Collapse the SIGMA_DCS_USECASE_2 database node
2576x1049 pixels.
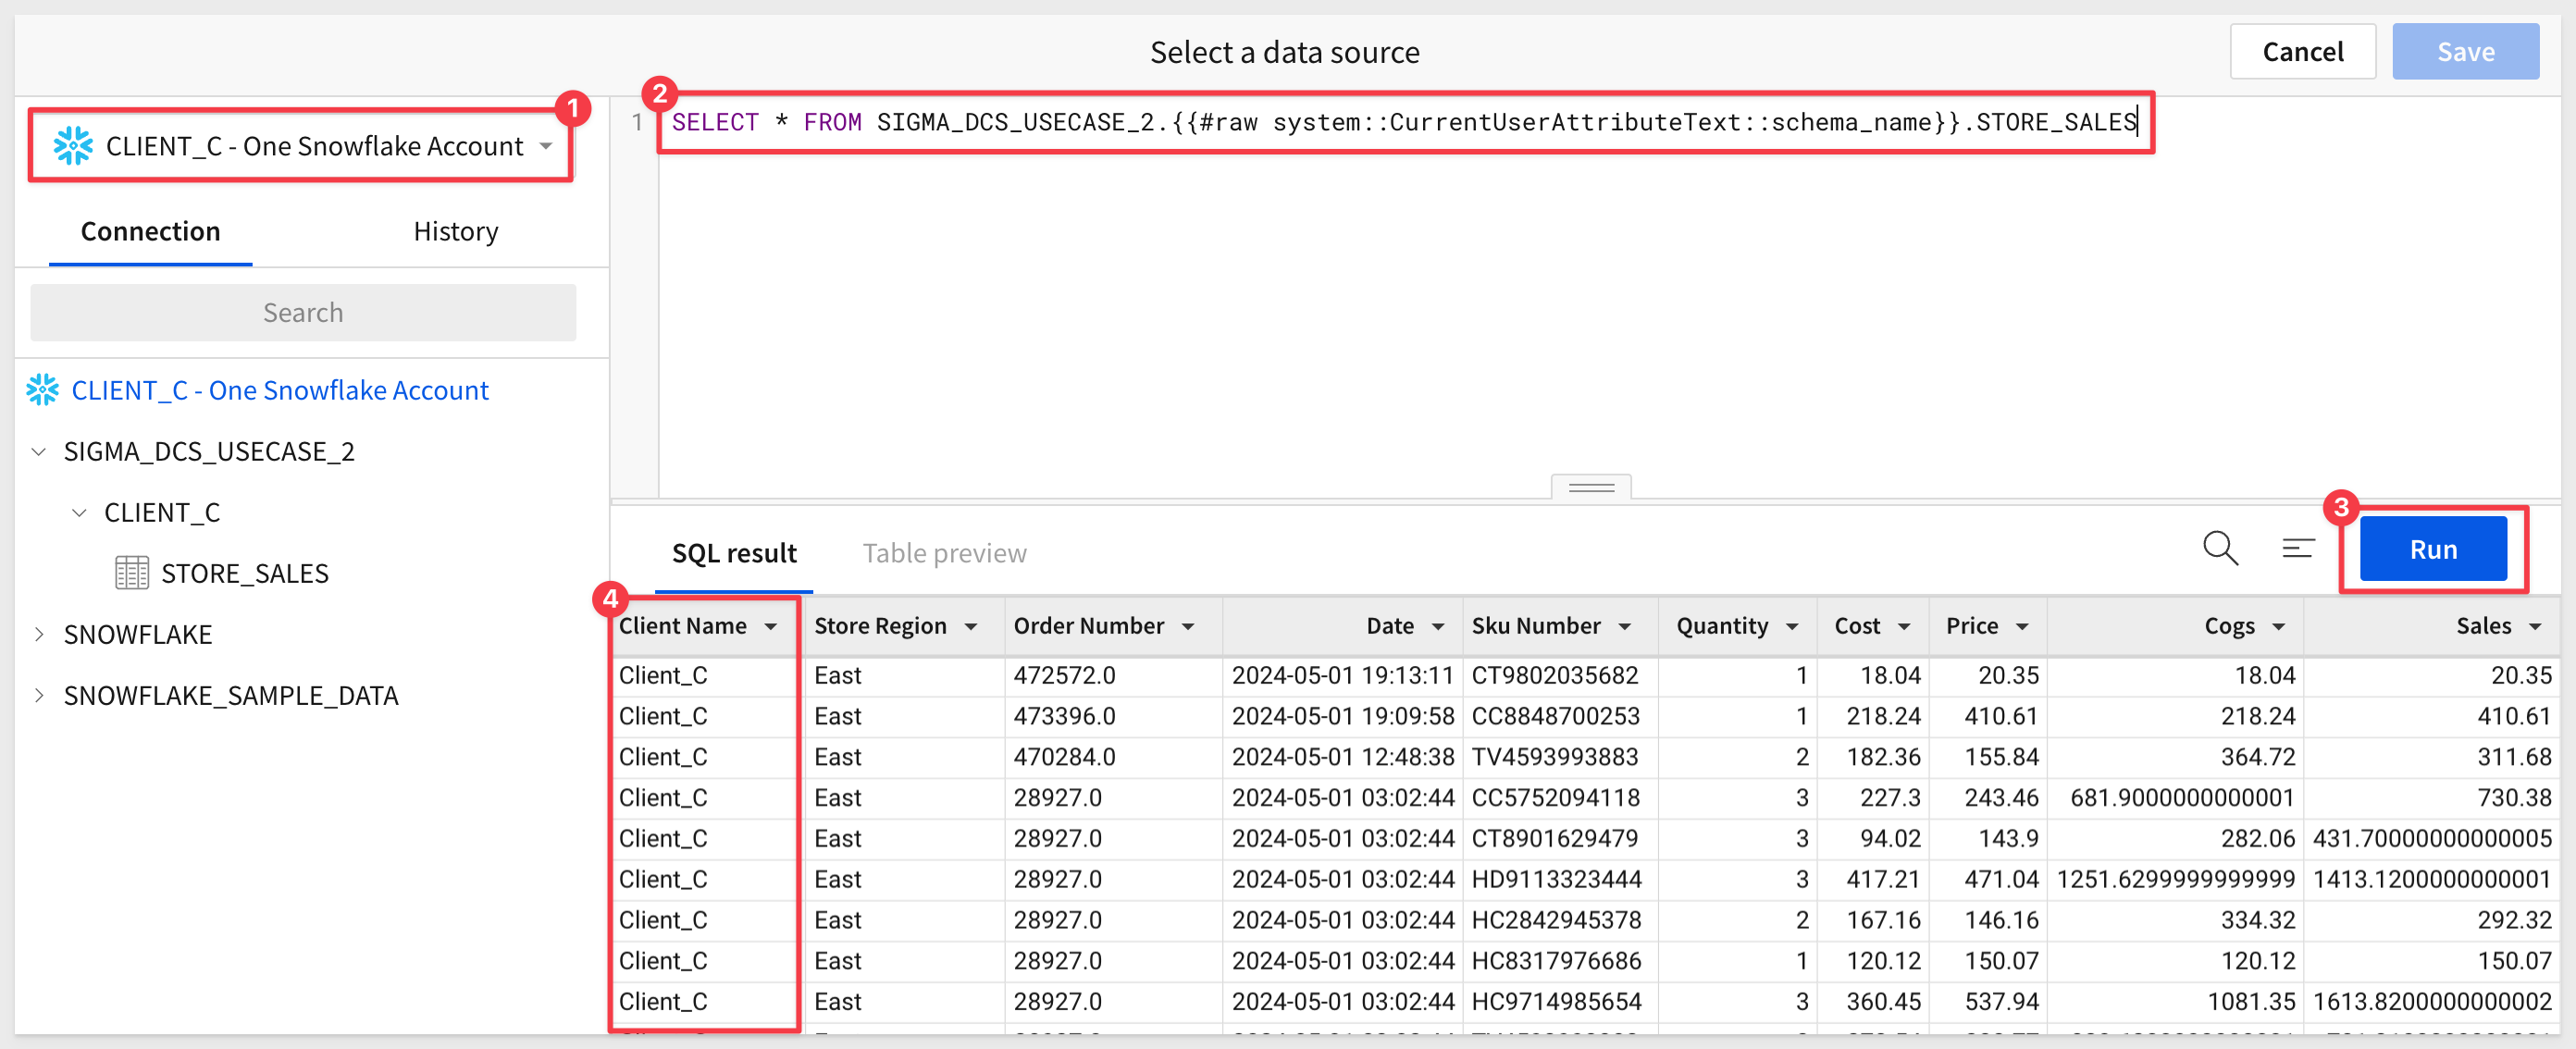pyautogui.click(x=39, y=451)
